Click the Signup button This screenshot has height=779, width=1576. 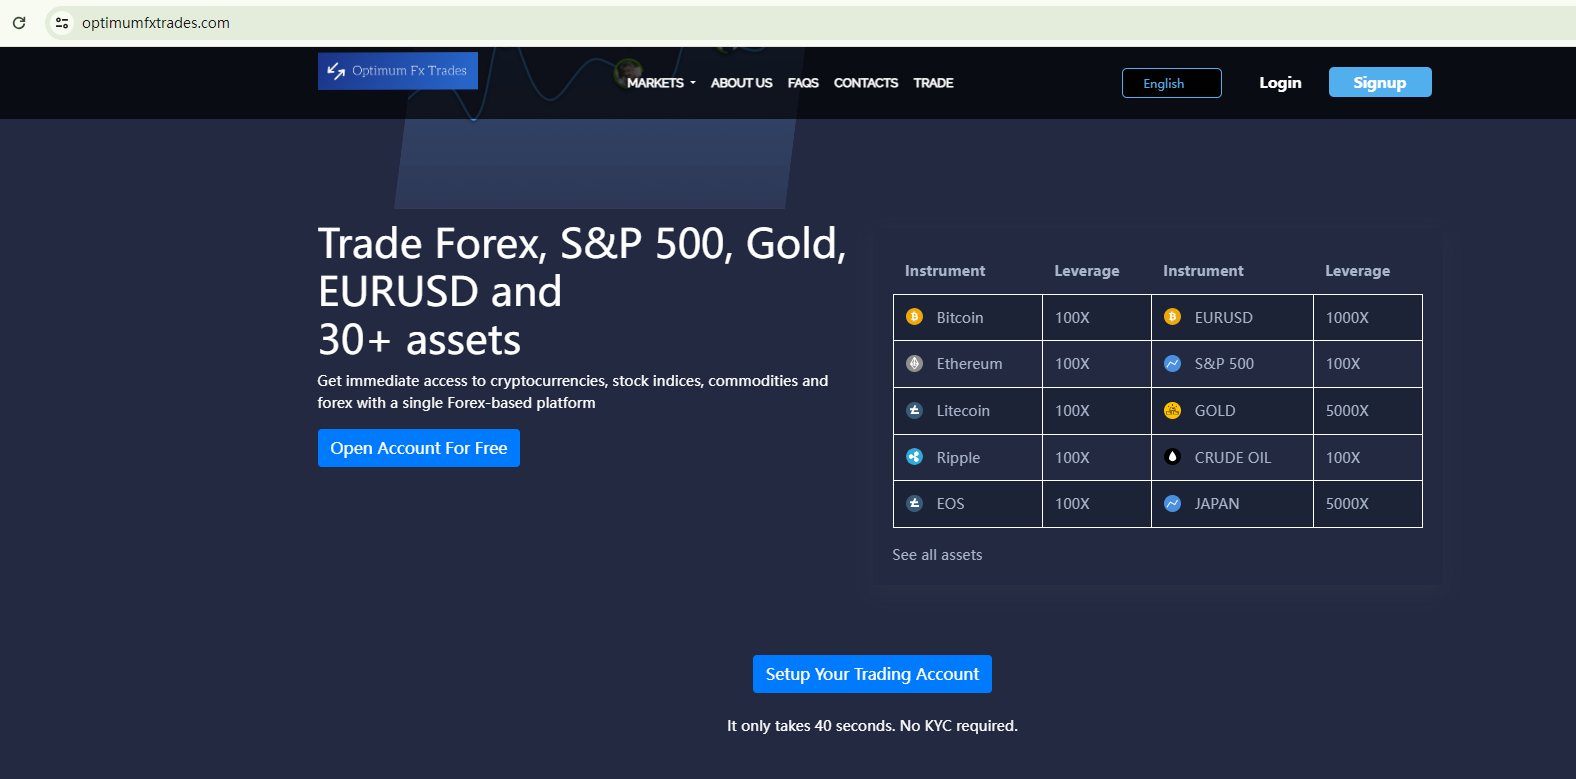[1380, 82]
